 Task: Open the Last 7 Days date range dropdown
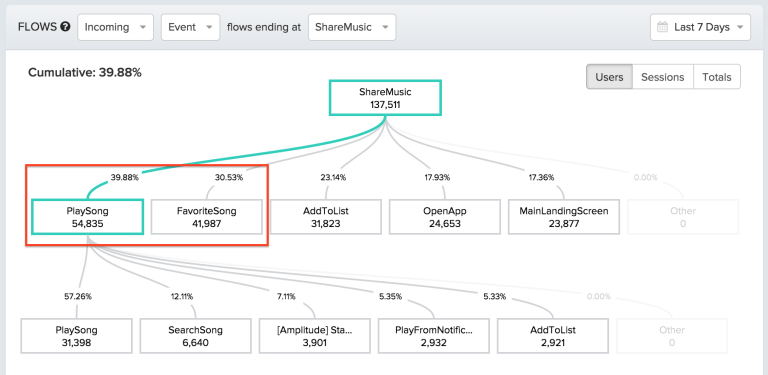700,27
